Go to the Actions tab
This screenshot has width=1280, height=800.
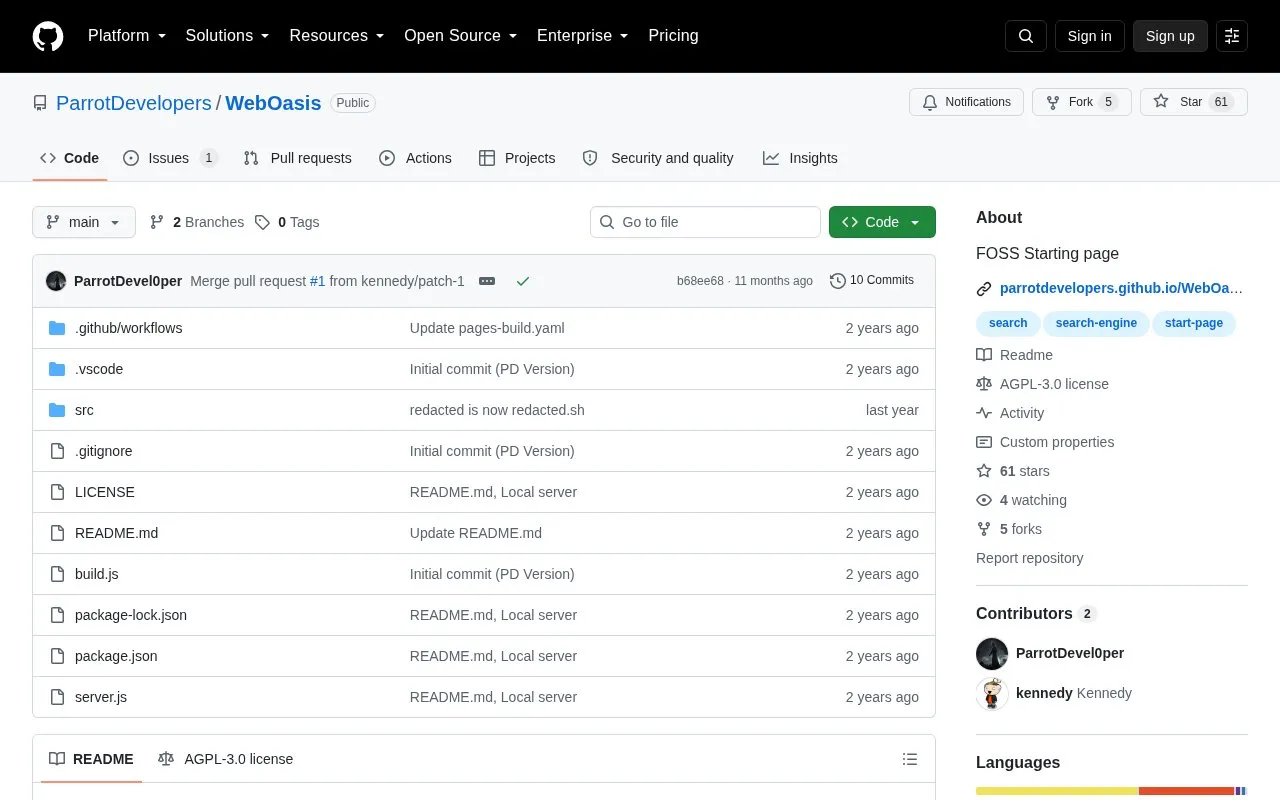click(x=415, y=158)
